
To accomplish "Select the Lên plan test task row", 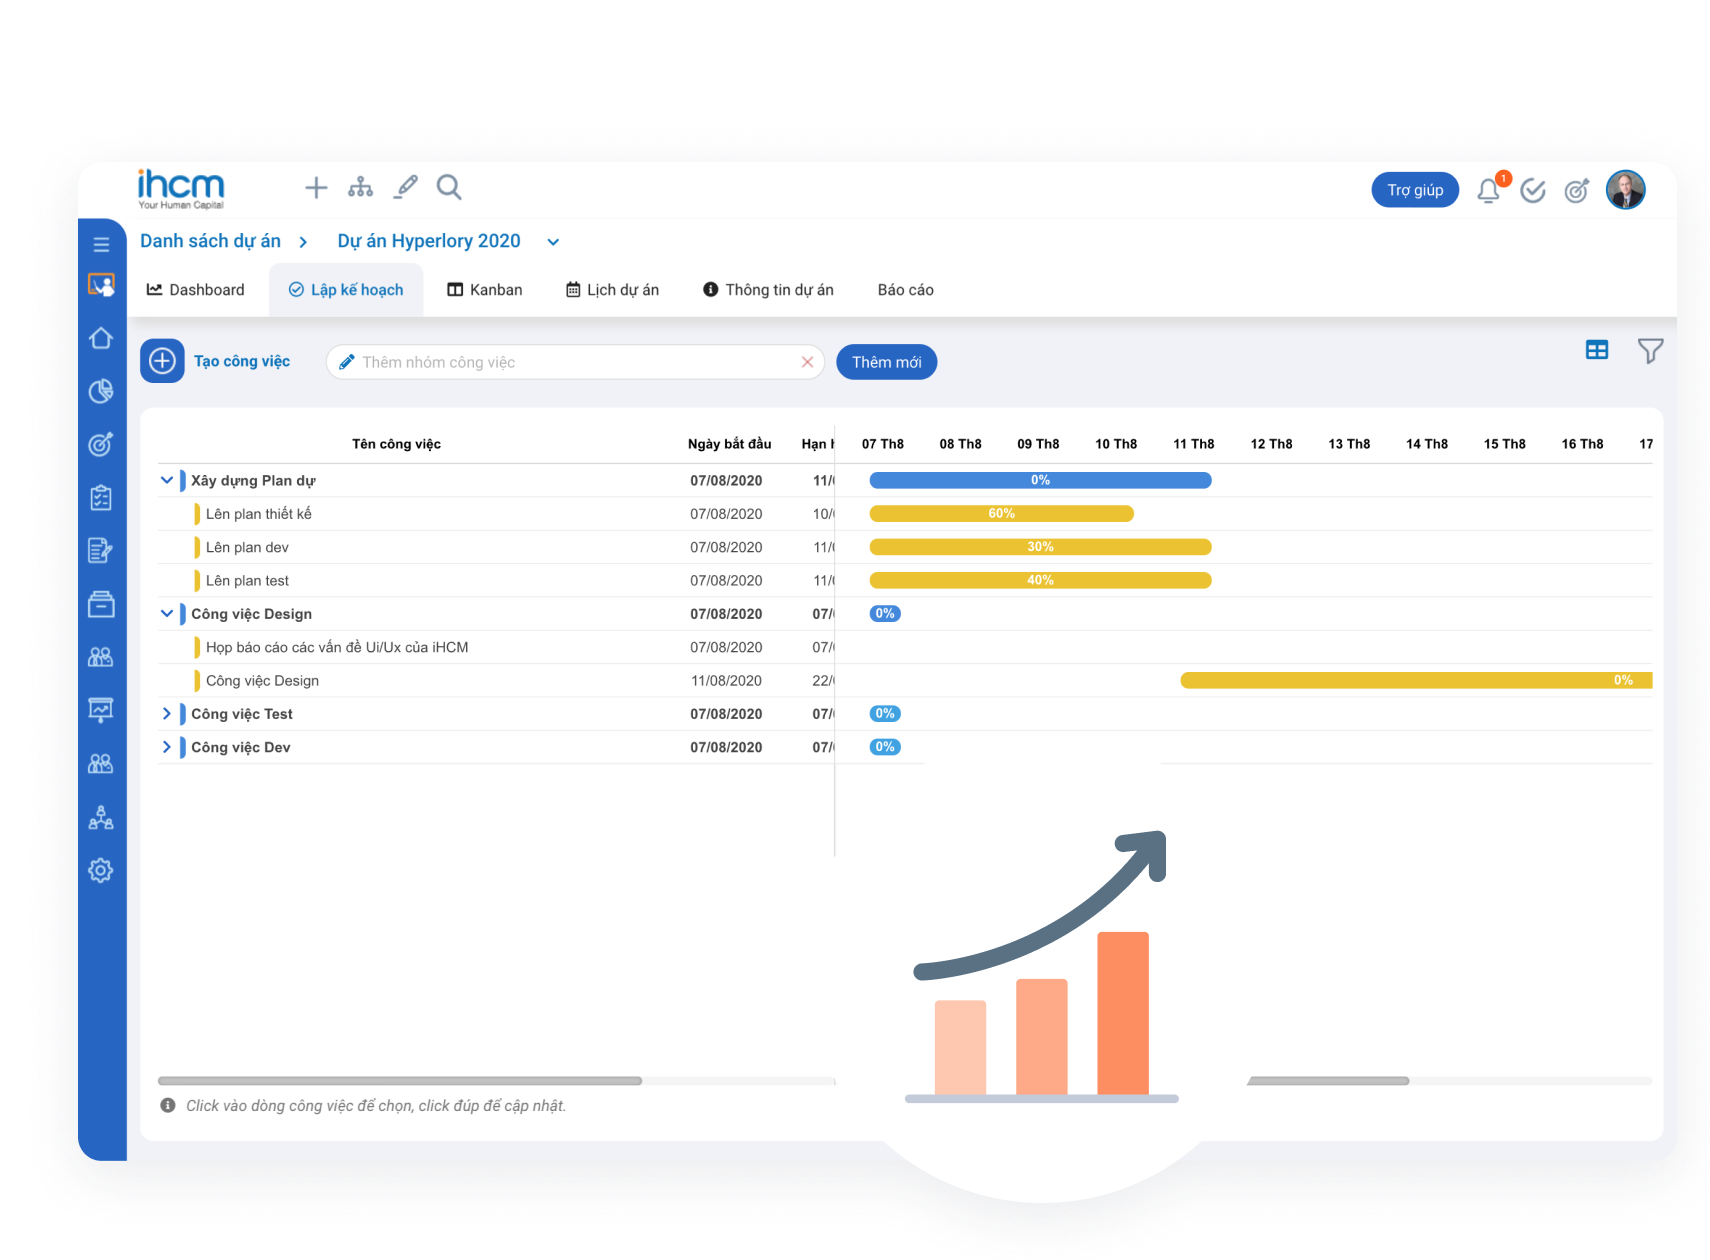I will pyautogui.click(x=496, y=580).
